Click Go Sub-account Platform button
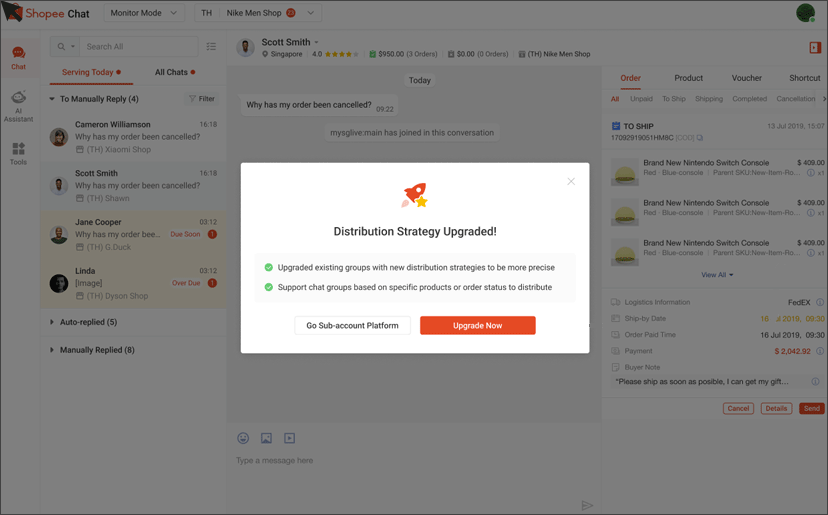This screenshot has height=515, width=828. coord(352,325)
